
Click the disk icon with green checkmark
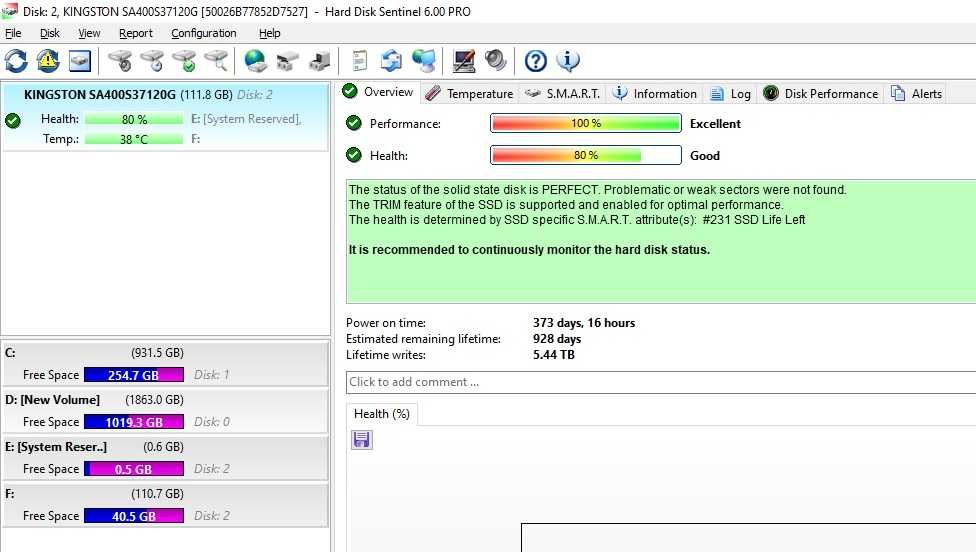point(184,61)
